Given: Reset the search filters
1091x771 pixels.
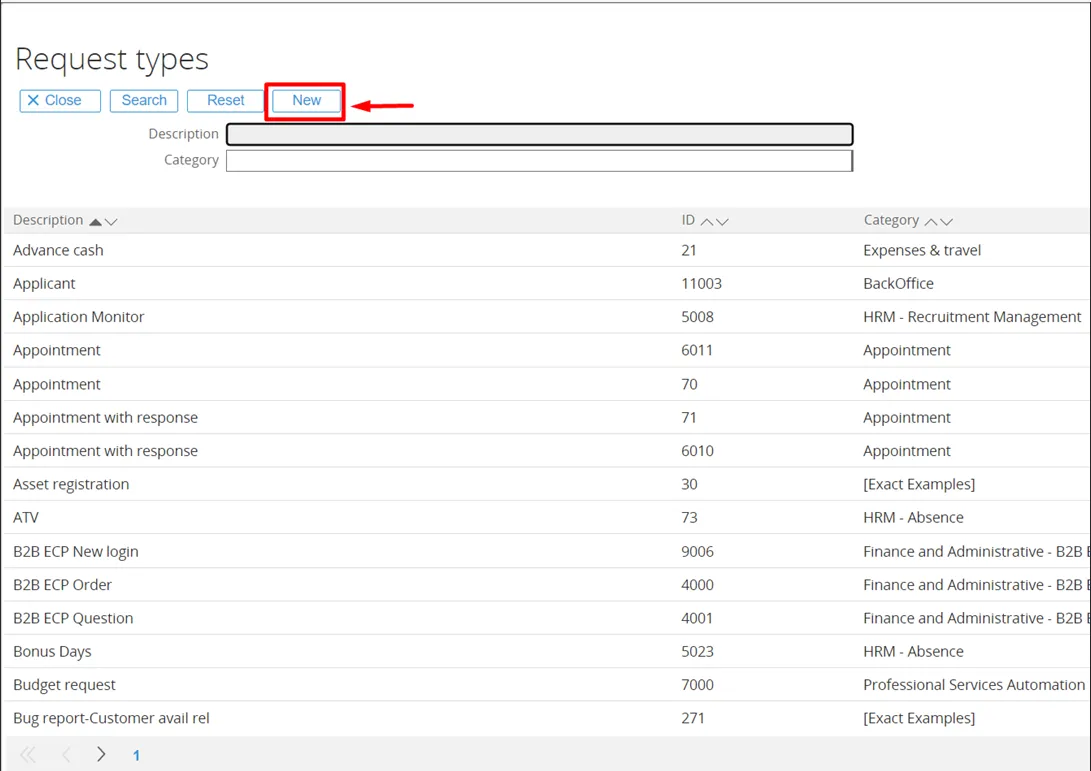Looking at the screenshot, I should click(225, 100).
